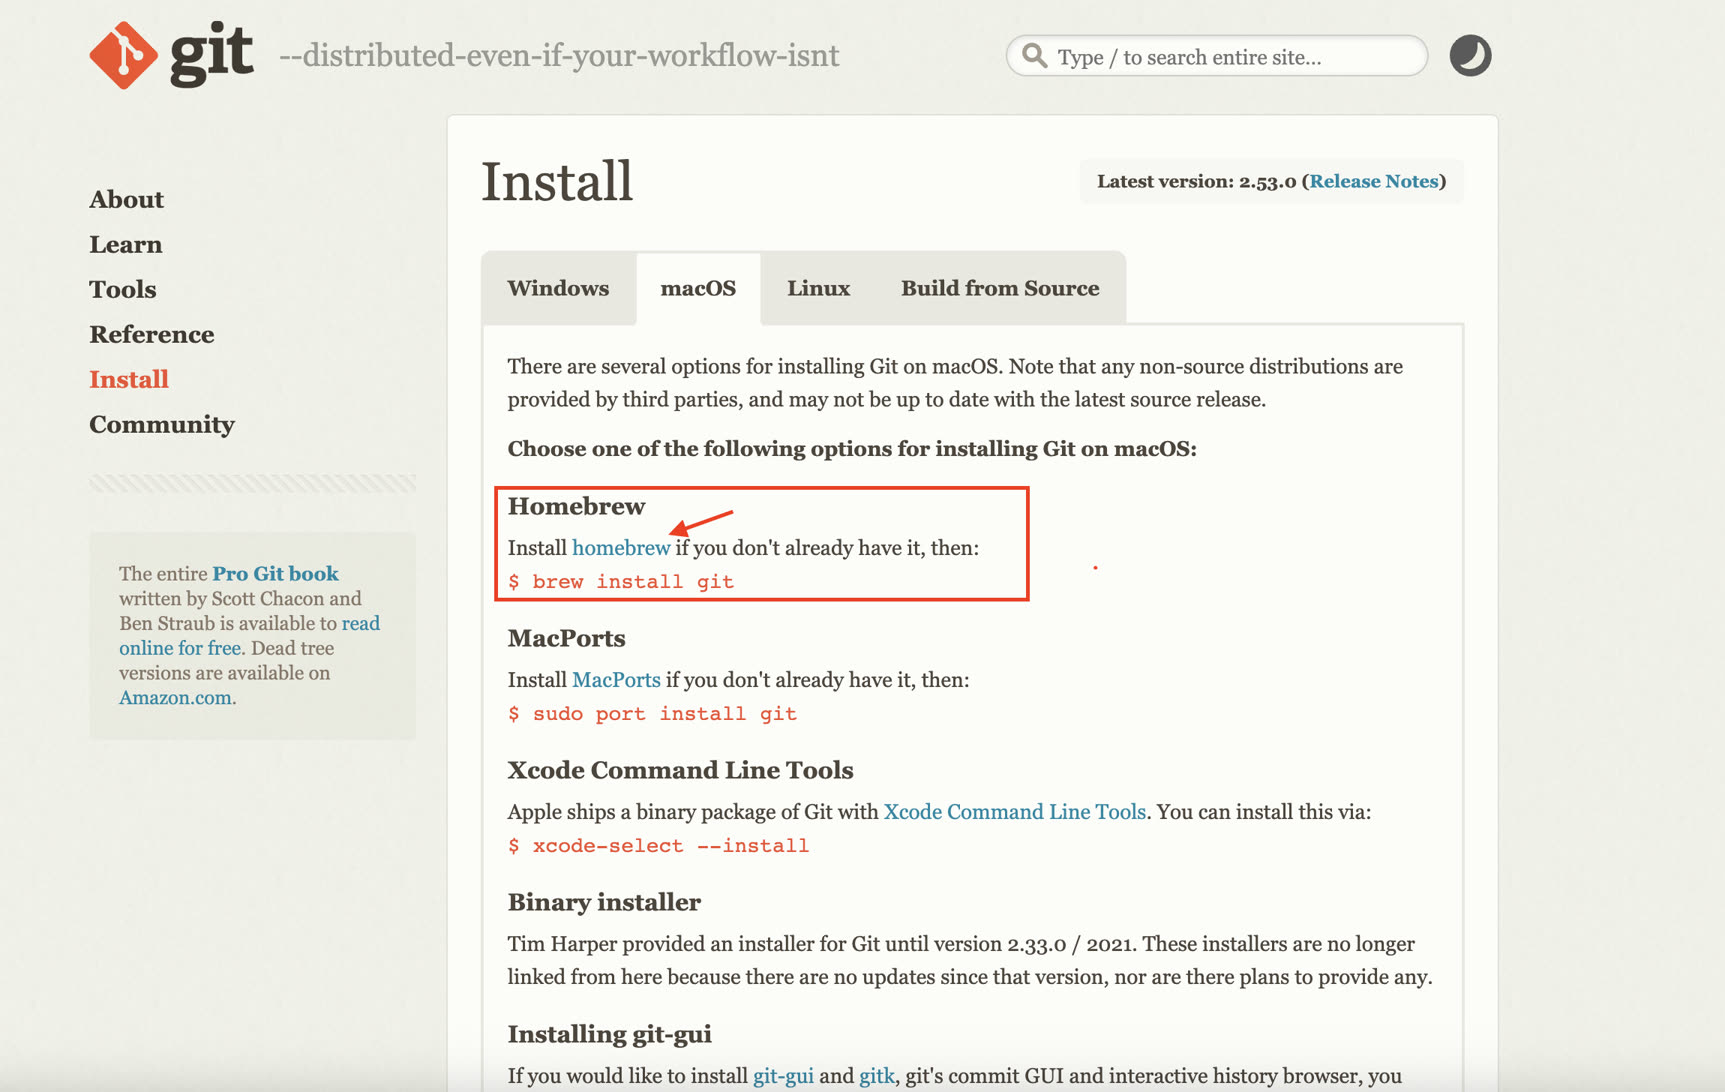The image size is (1725, 1092).
Task: Open the Community section
Action: (161, 424)
